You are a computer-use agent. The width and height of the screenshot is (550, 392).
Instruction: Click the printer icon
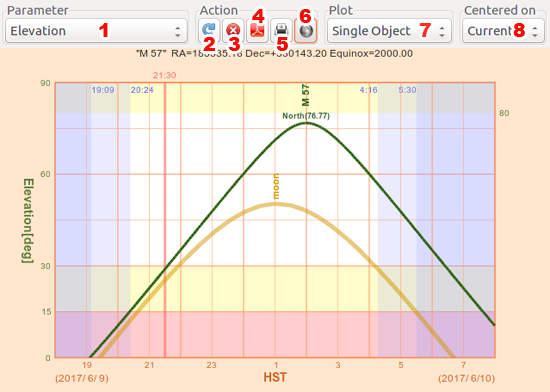click(281, 30)
